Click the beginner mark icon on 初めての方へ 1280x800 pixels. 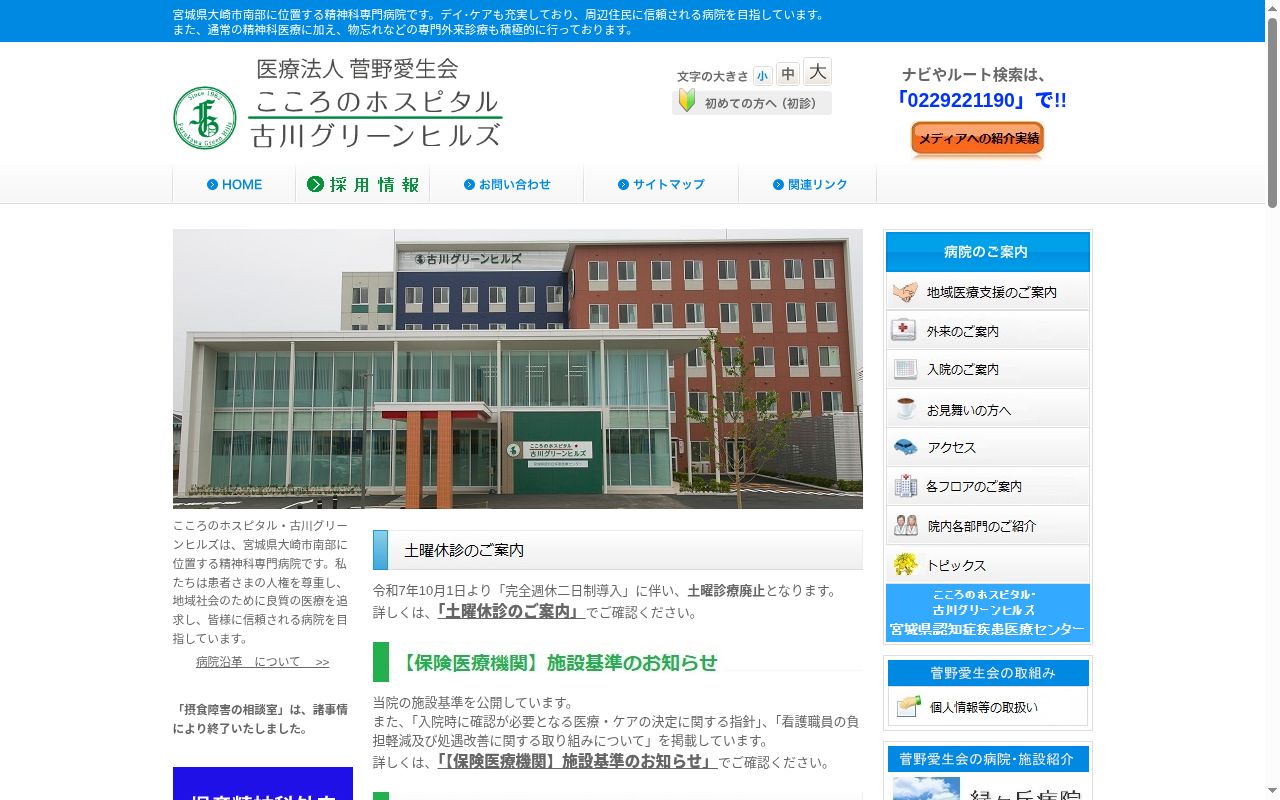point(687,101)
